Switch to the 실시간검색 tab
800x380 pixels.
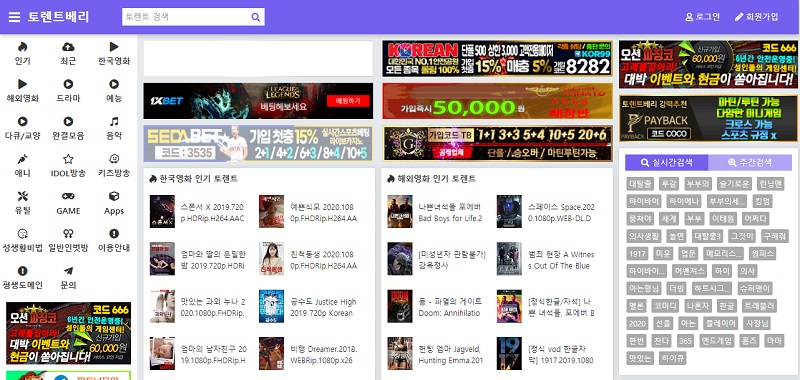[667, 163]
